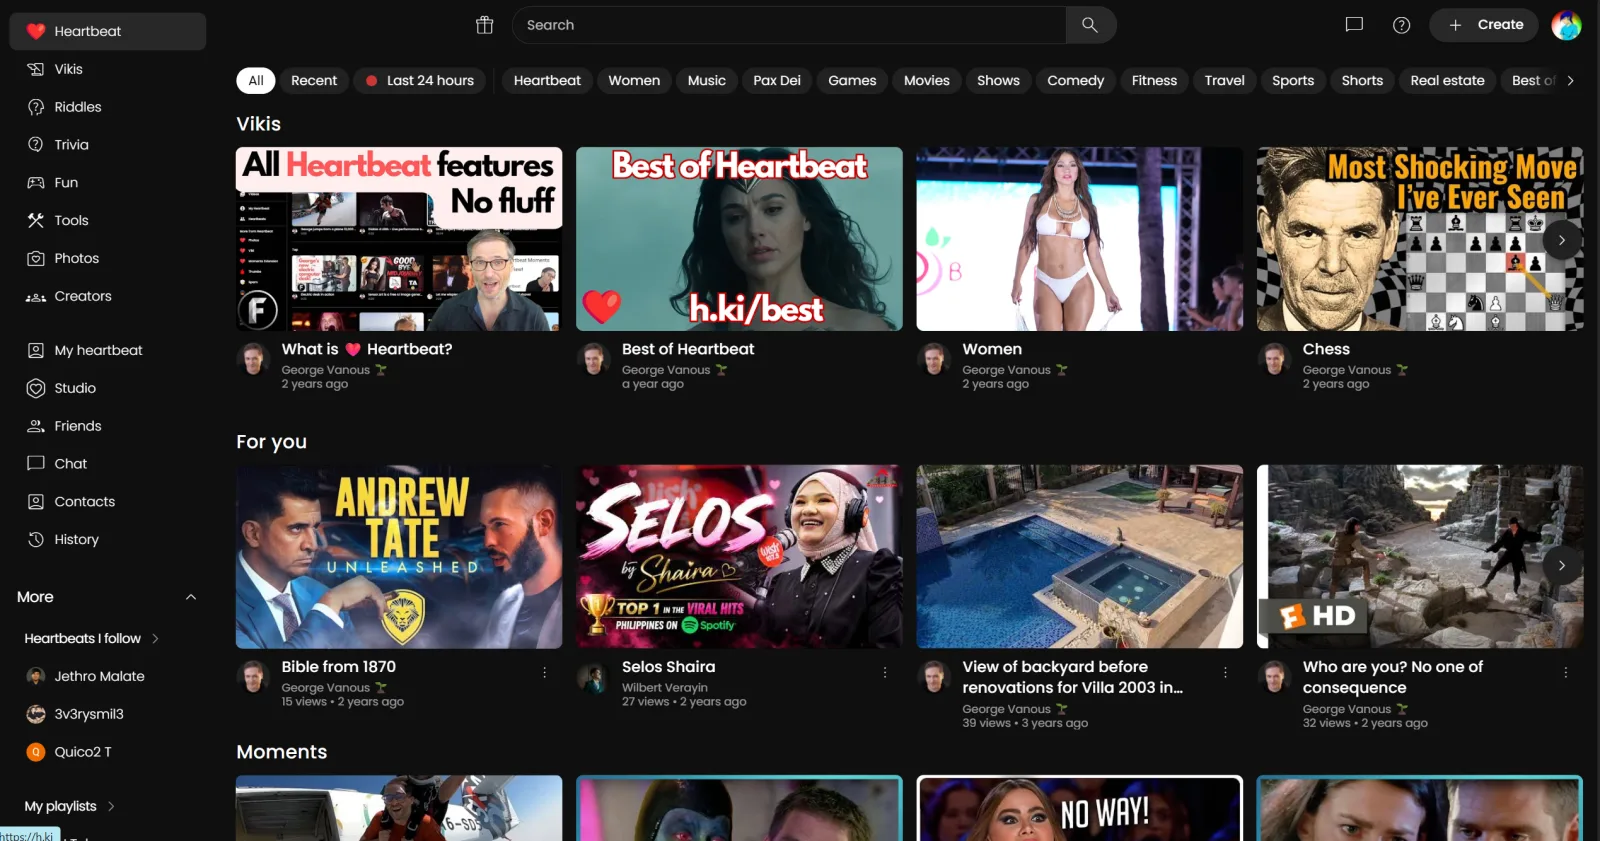The height and width of the screenshot is (841, 1600).
Task: Select the Games category chip
Action: [x=852, y=80]
